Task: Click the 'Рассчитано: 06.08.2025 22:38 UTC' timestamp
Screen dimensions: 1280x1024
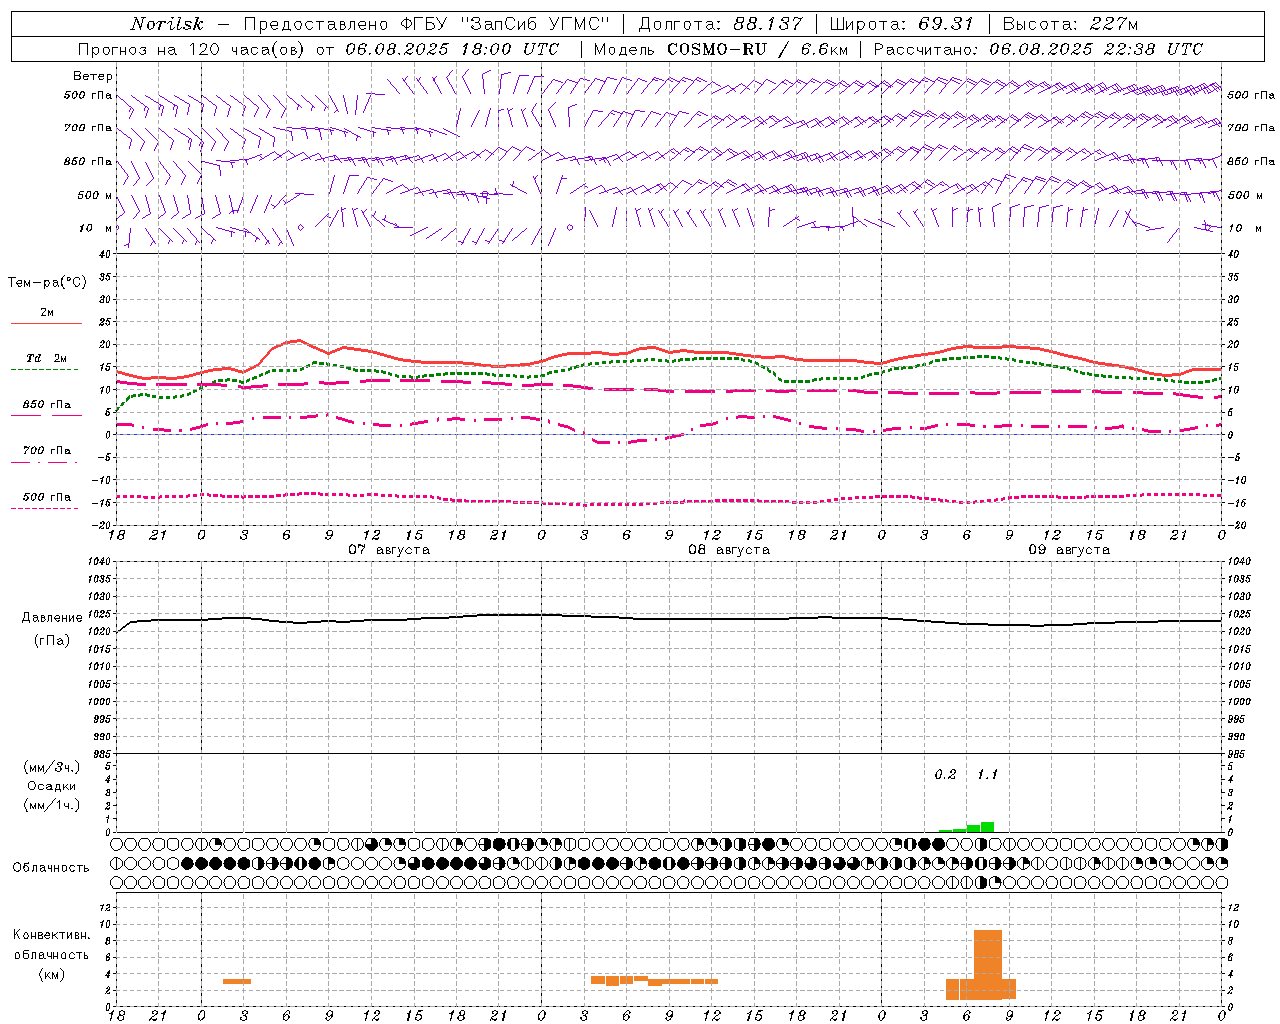Action: (x=1038, y=49)
